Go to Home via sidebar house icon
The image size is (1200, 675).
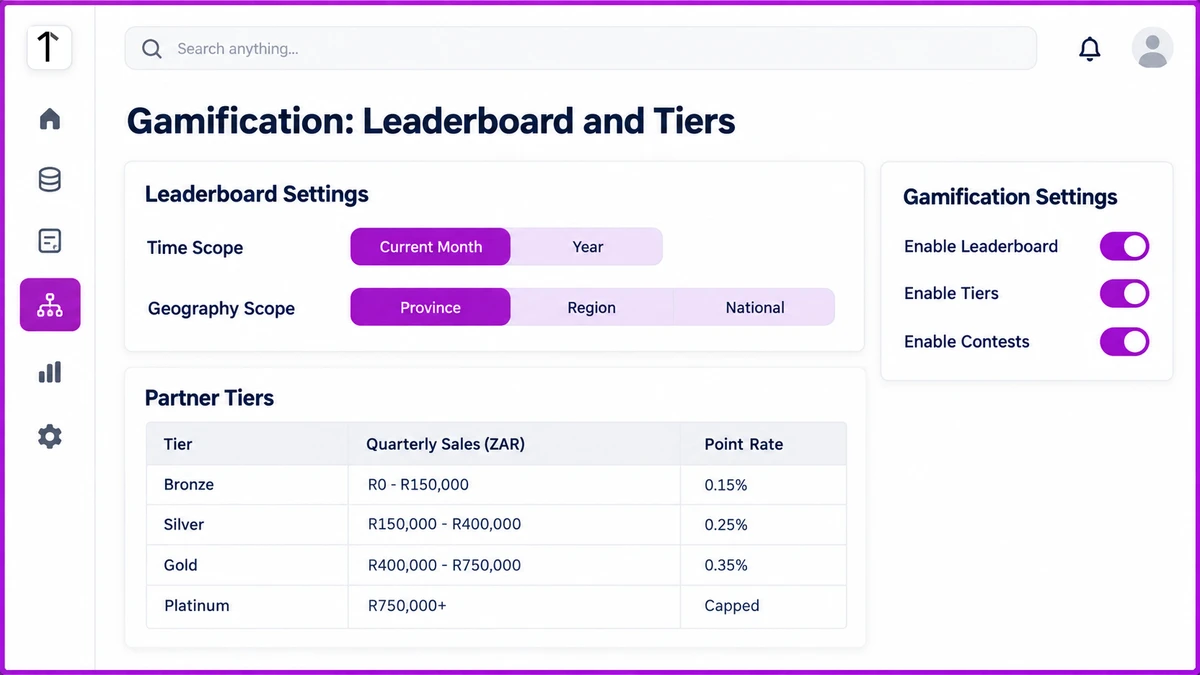[49, 119]
